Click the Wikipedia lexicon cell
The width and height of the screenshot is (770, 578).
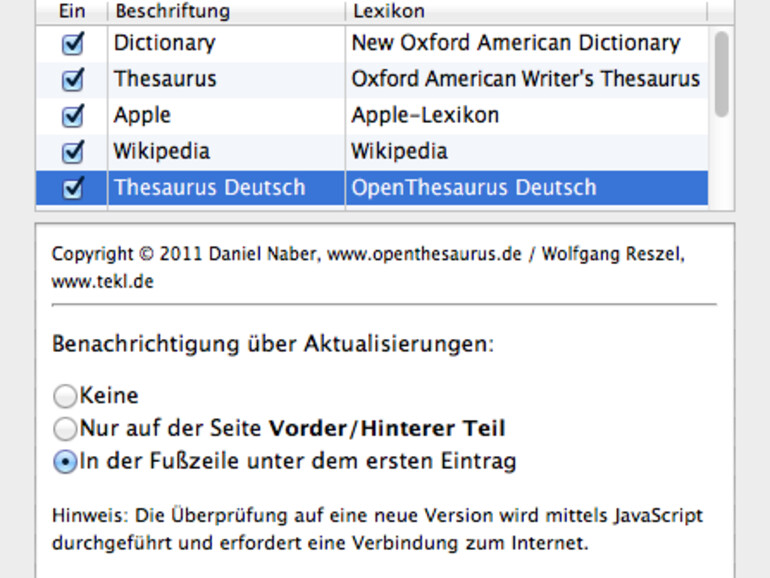[x=527, y=152]
